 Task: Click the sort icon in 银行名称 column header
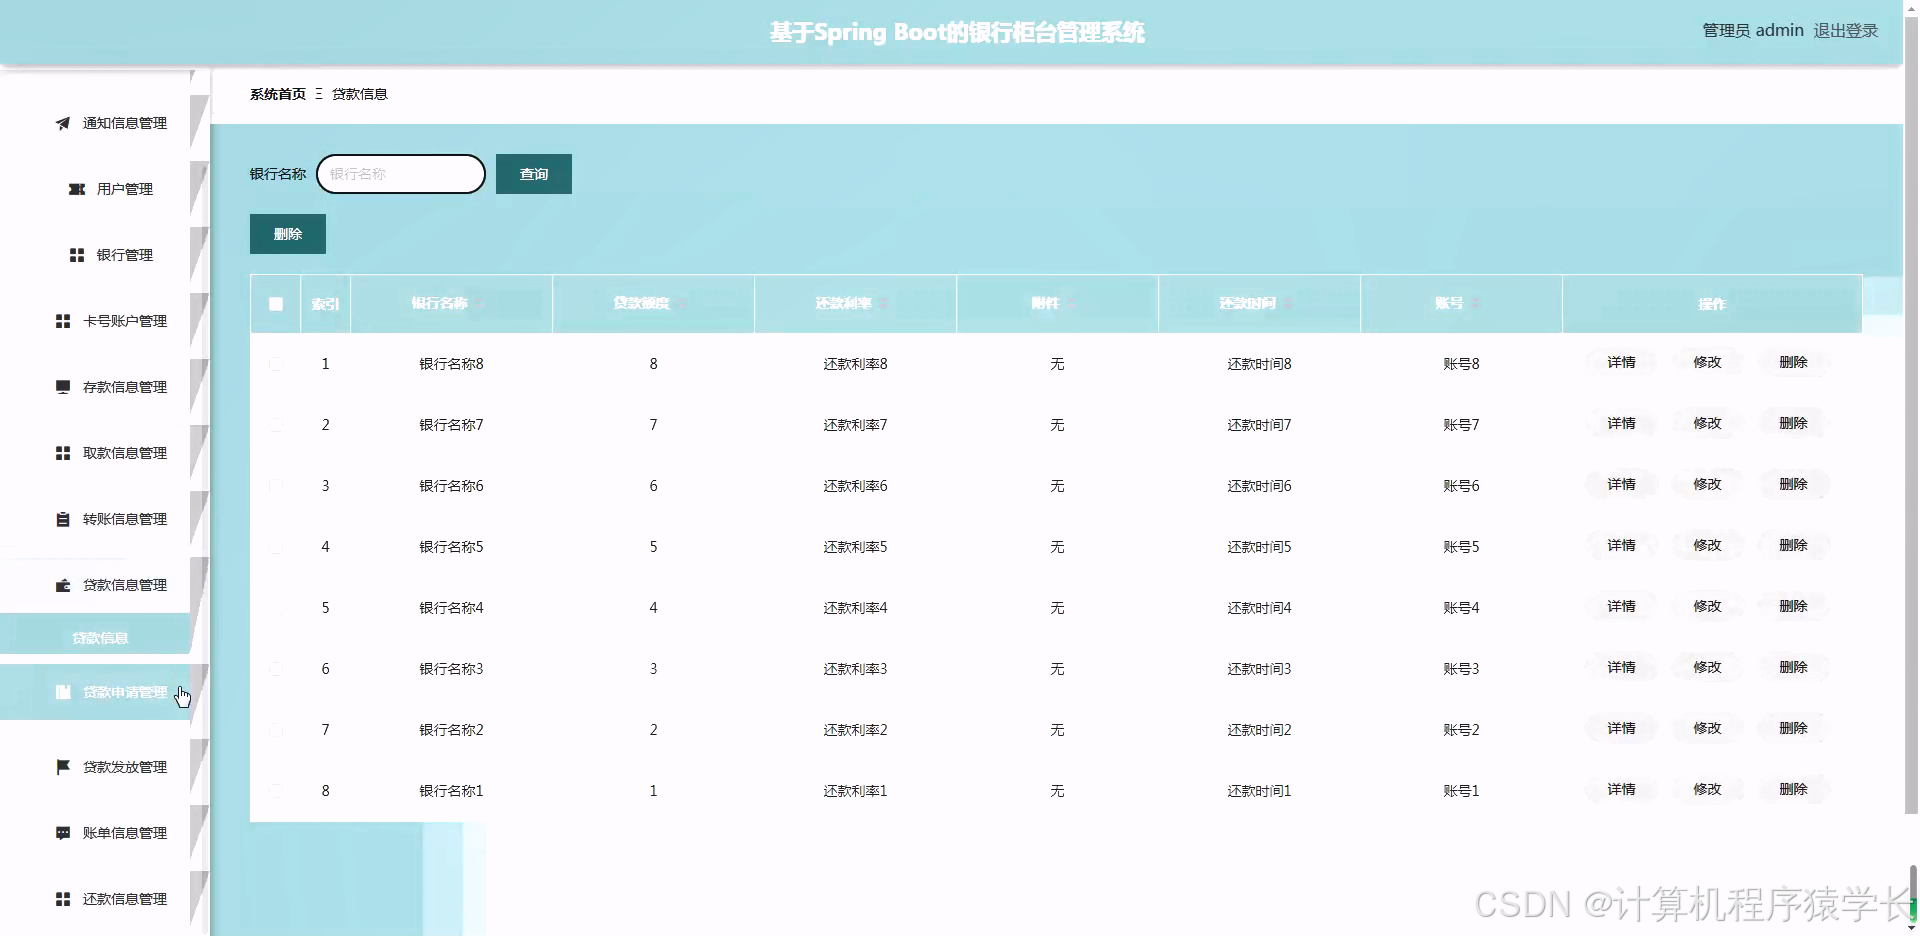point(478,303)
